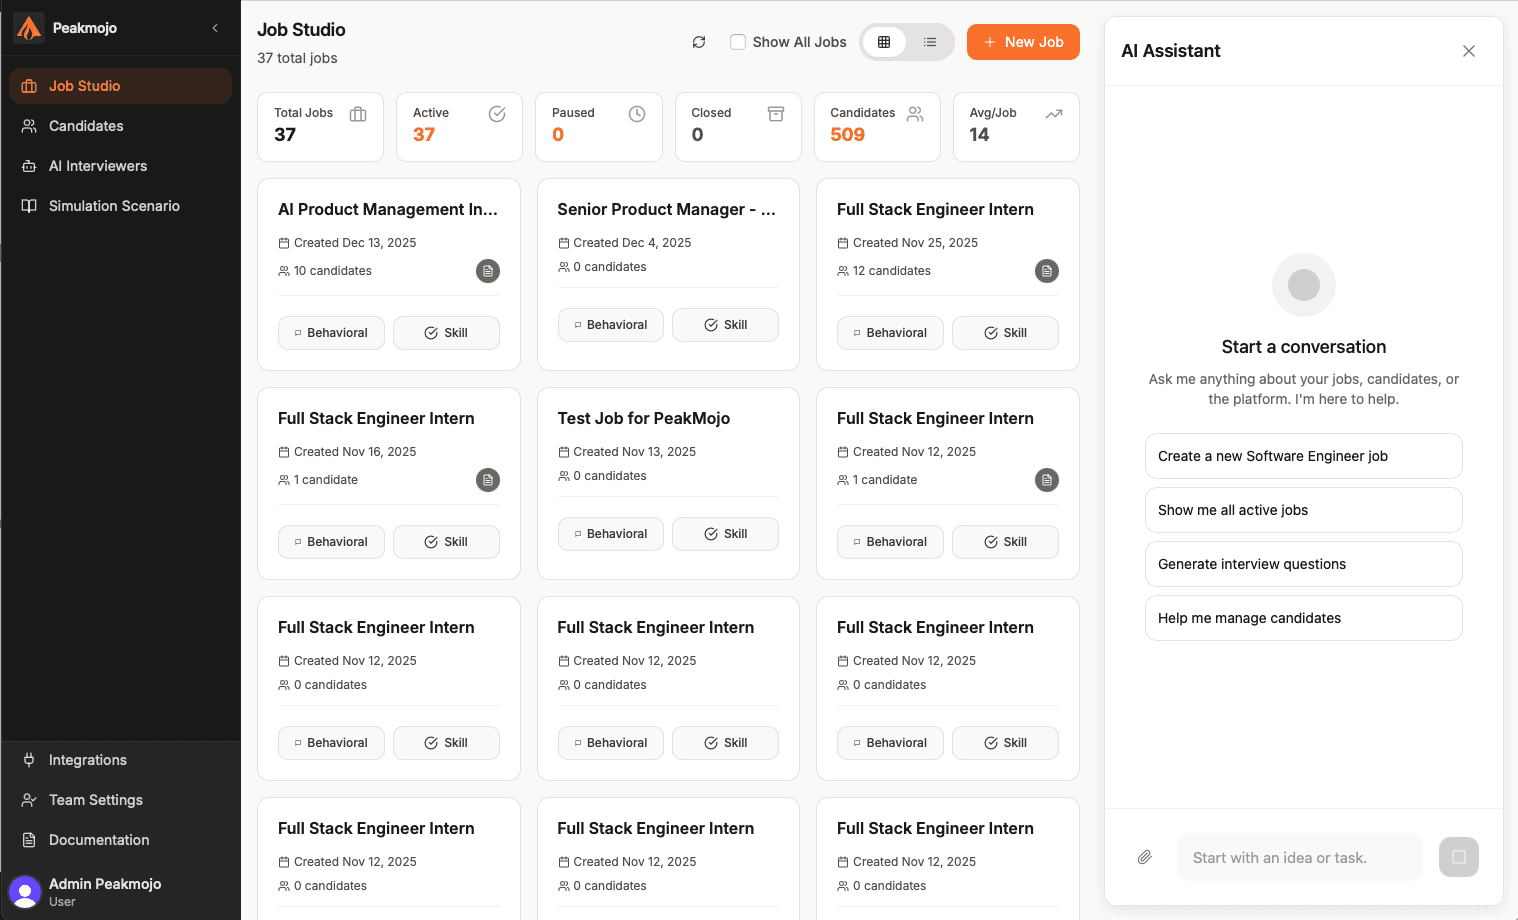This screenshot has width=1518, height=920.
Task: Open Integrations settings
Action: click(120, 760)
